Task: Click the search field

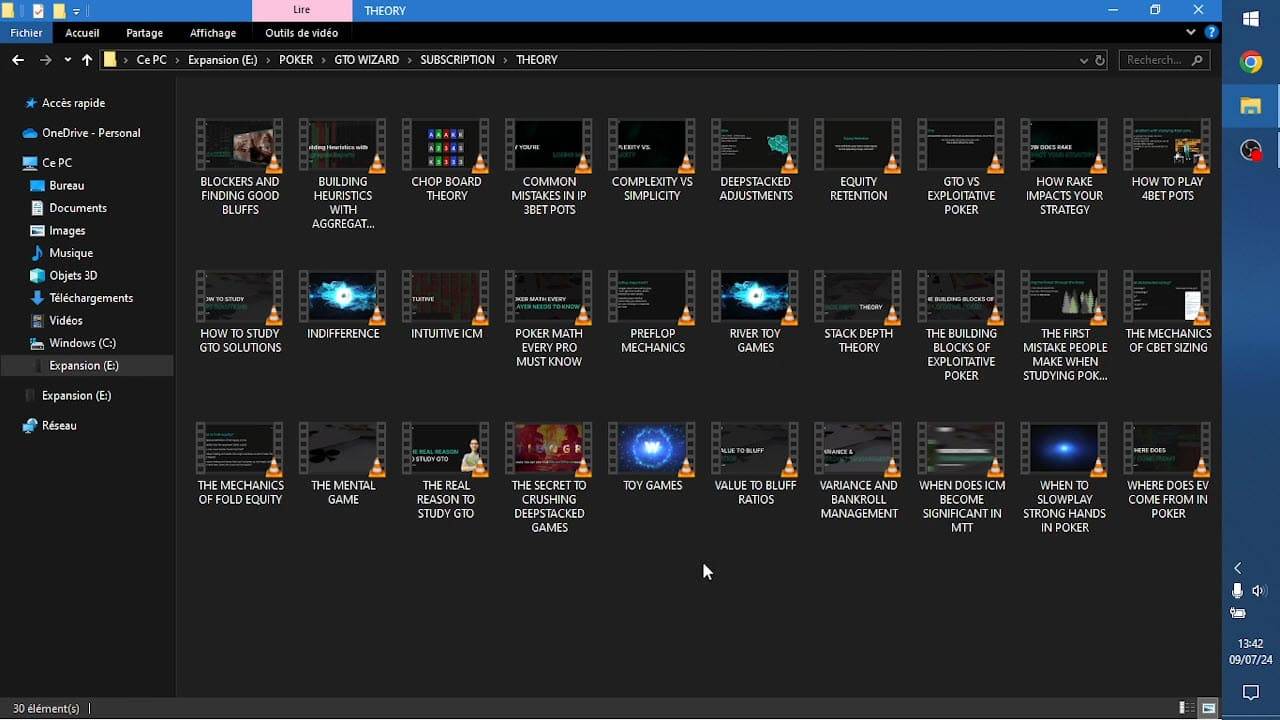Action: point(1164,60)
